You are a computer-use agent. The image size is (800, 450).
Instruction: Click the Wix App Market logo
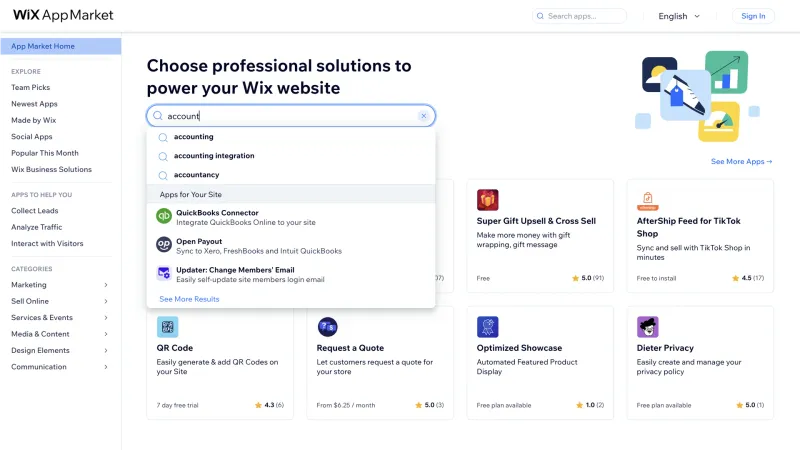(x=63, y=15)
